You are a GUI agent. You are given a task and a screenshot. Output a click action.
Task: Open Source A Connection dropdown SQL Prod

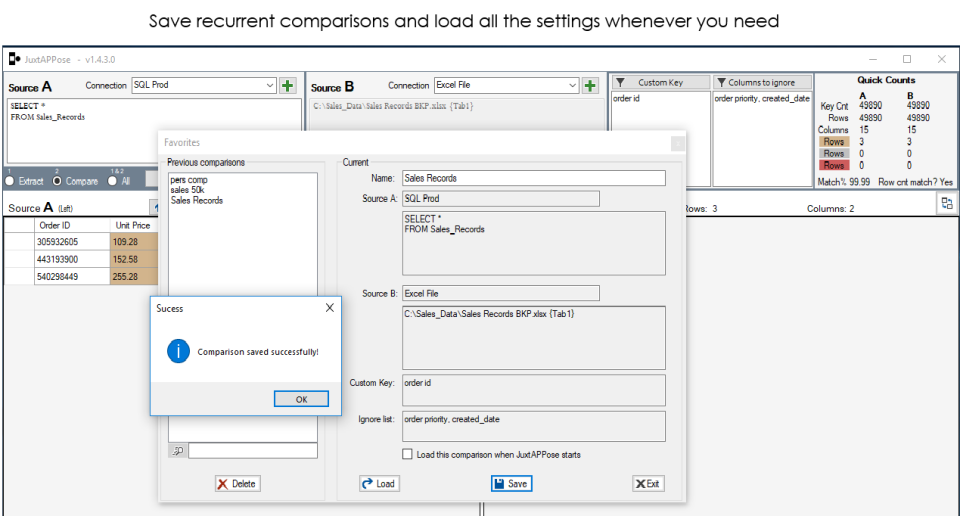pos(204,85)
